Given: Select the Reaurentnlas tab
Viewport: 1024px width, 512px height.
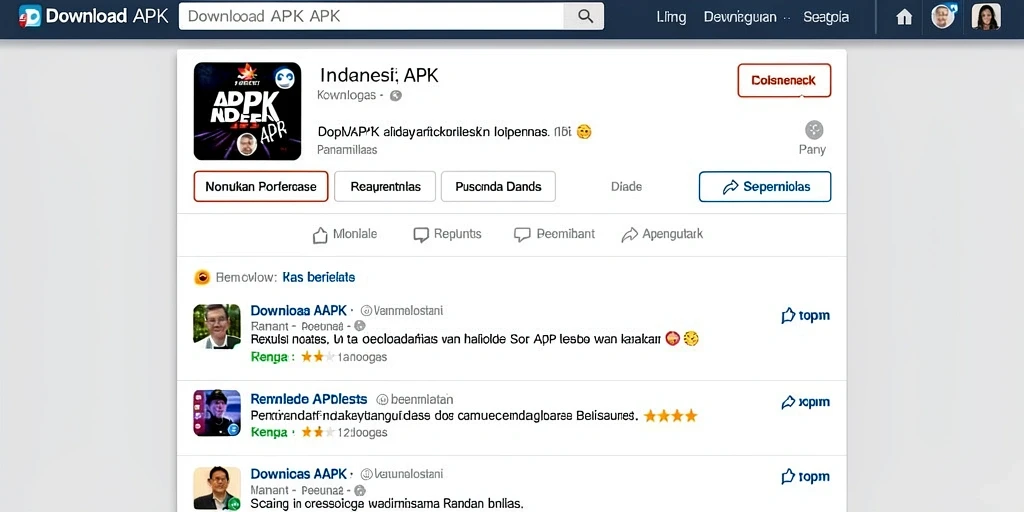Looking at the screenshot, I should tap(385, 187).
